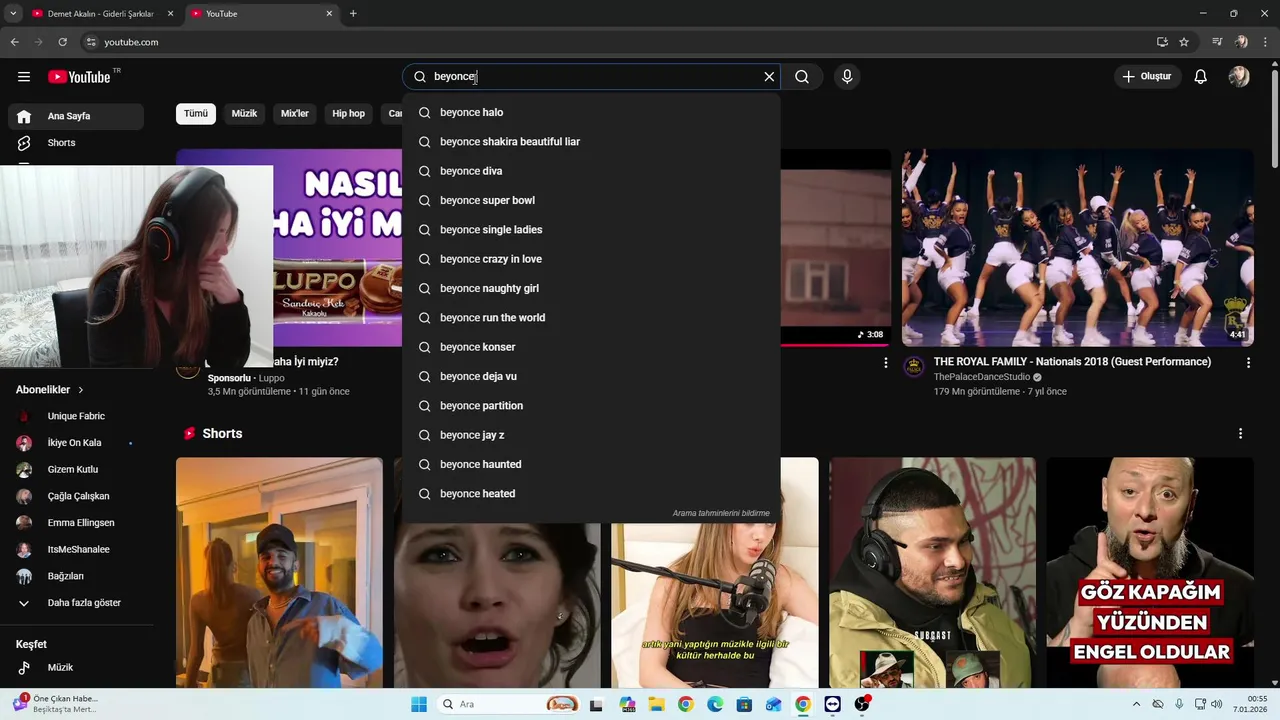This screenshot has width=1280, height=720.
Task: Choose "beyonce shakira beautiful liar" suggestion
Action: click(x=591, y=142)
